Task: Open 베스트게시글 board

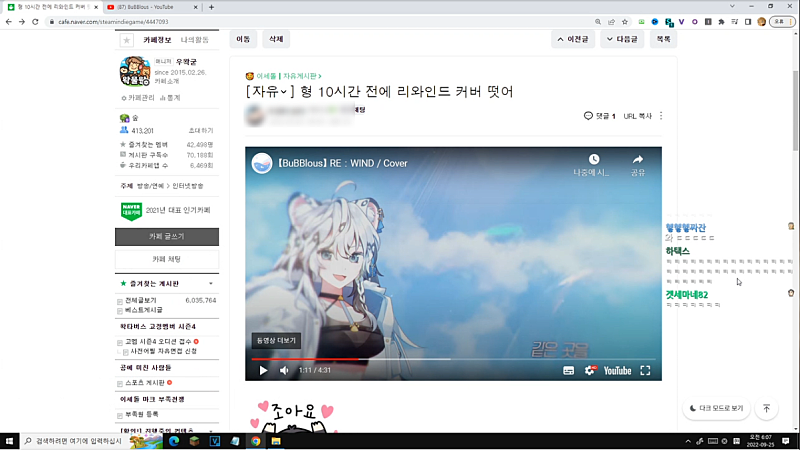Action: point(144,310)
